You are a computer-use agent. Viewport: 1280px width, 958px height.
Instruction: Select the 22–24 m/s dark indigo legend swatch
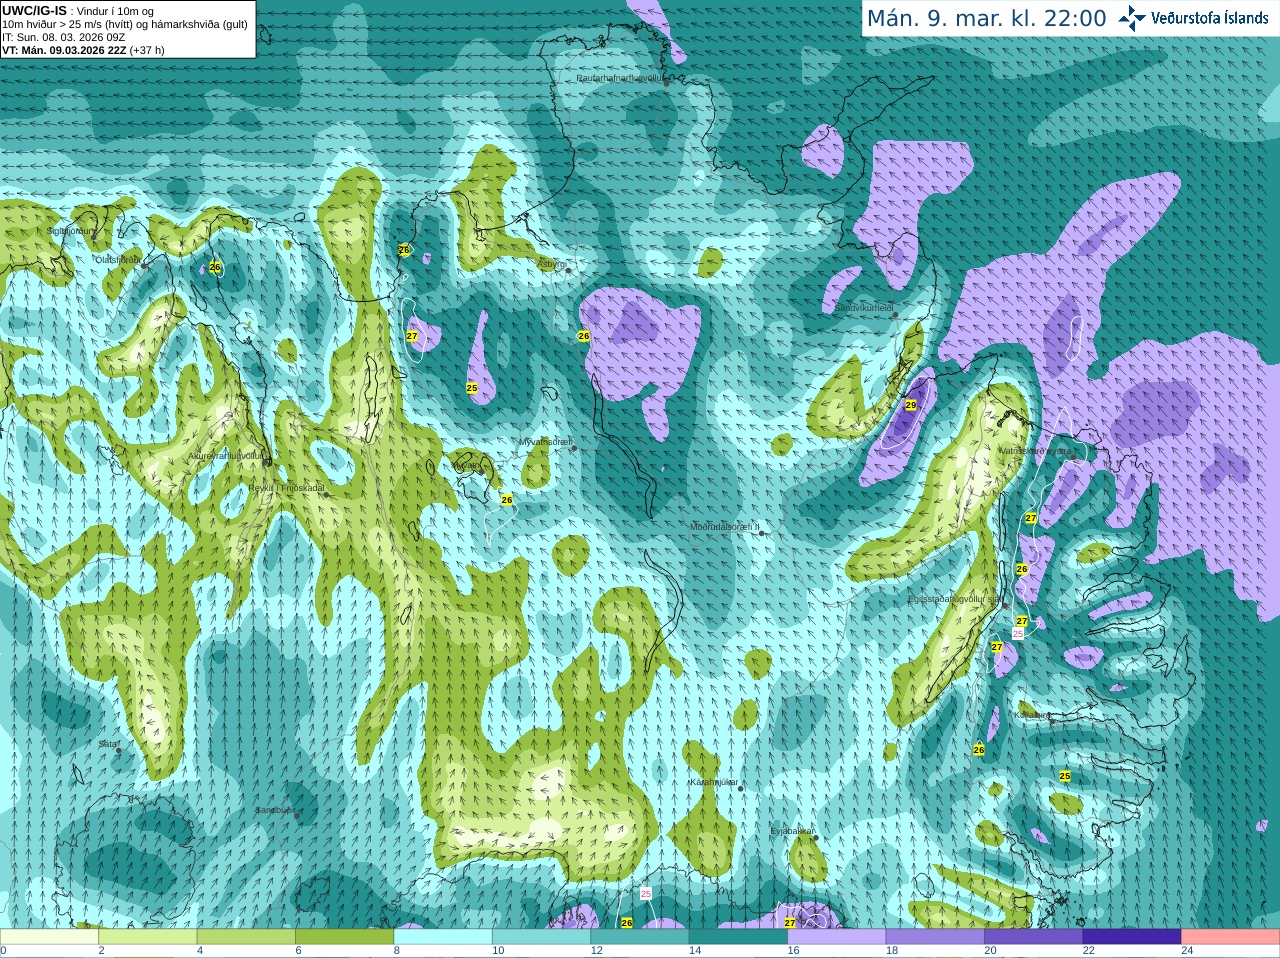tap(1132, 937)
